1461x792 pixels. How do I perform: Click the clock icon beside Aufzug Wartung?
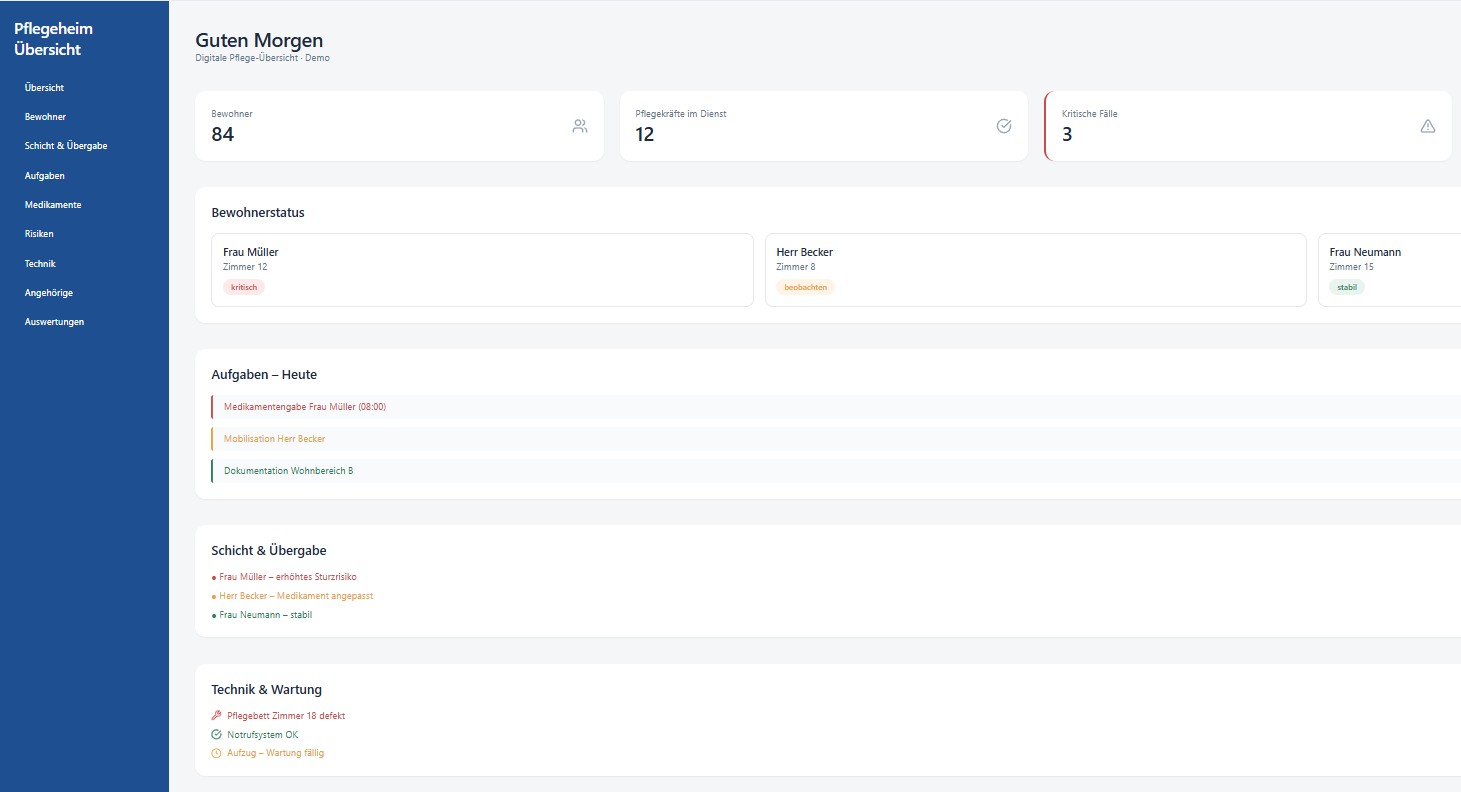(216, 753)
